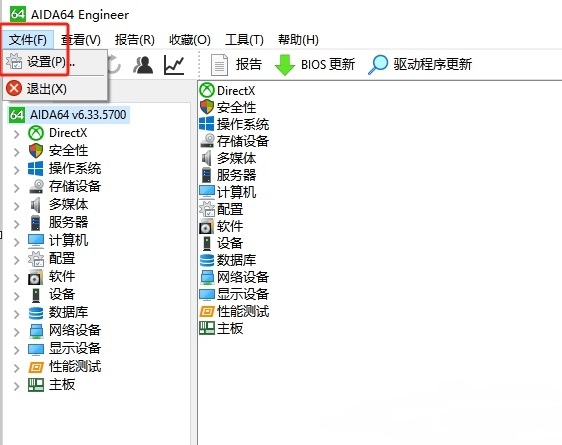Select AIDA64 v6.33.5700 root tree node
The image size is (562, 445).
tap(68, 115)
